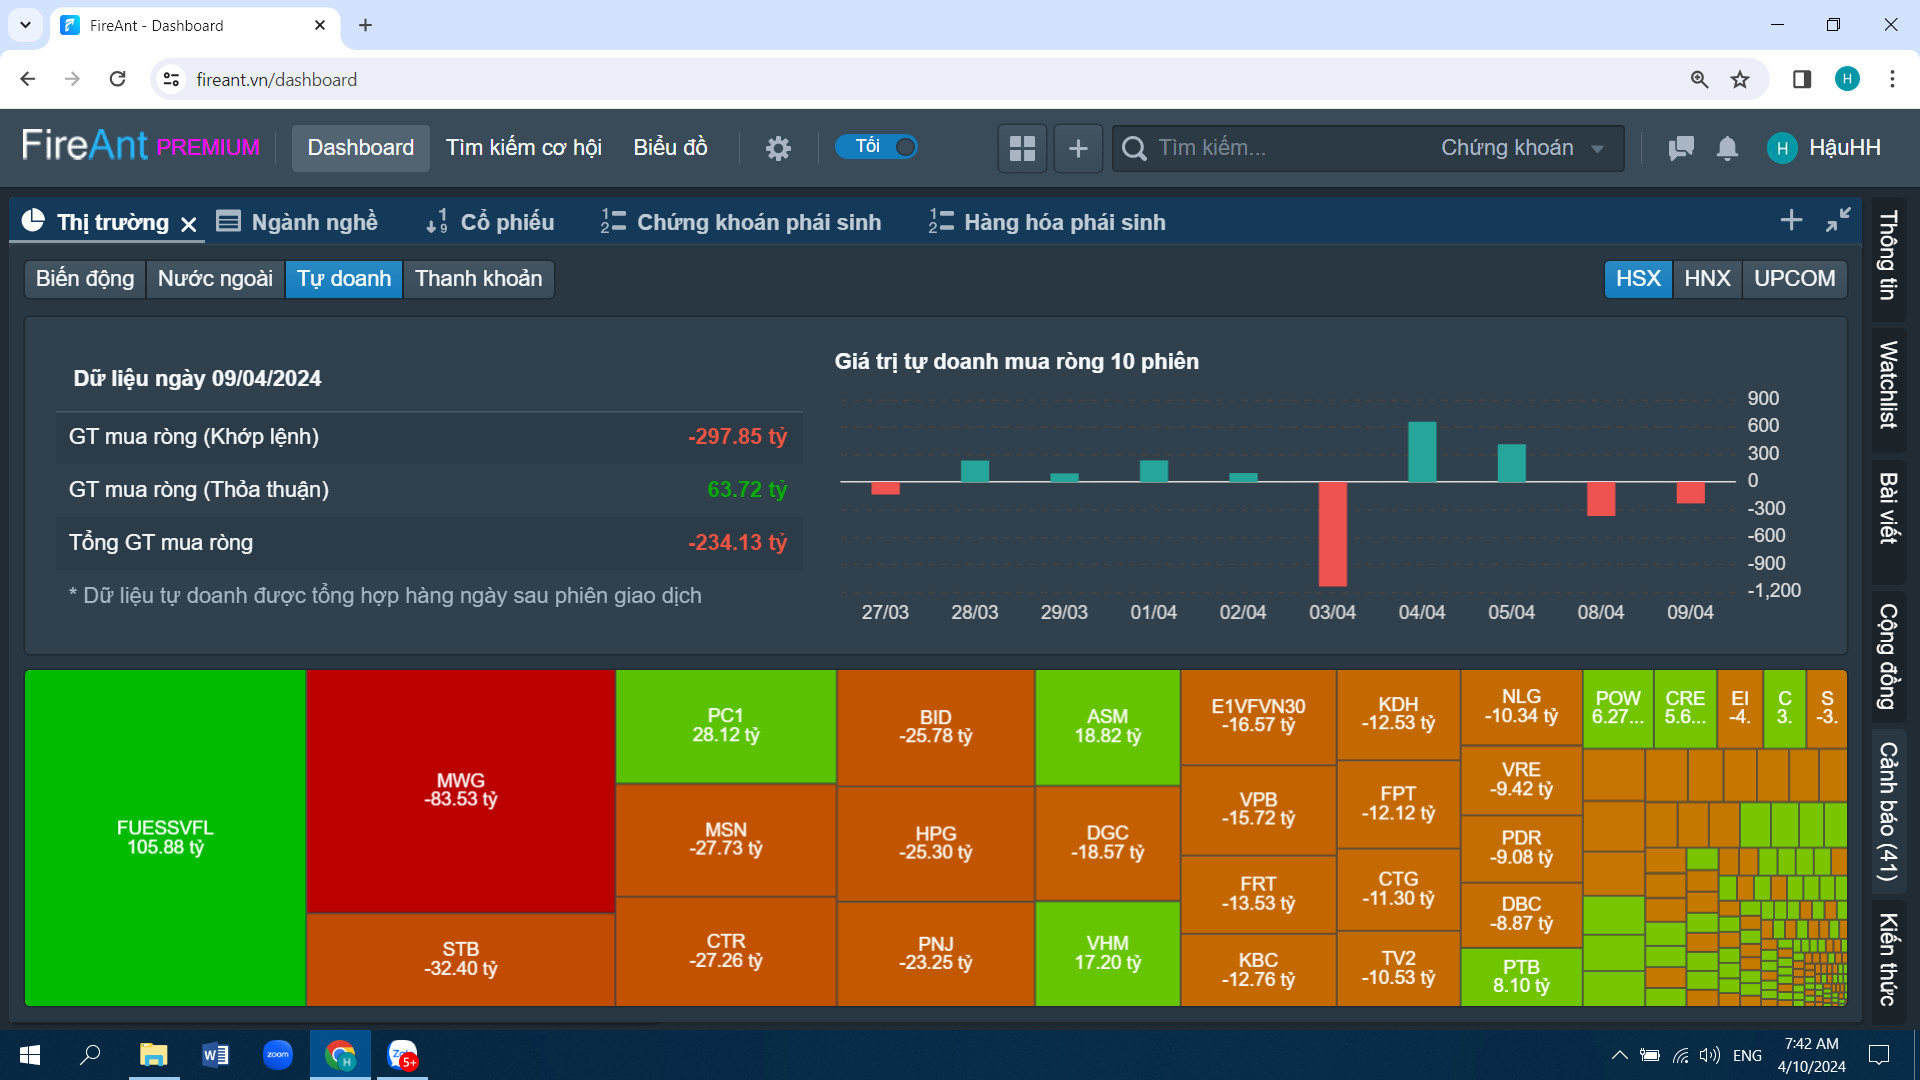The width and height of the screenshot is (1920, 1080).
Task: Open the HậuHH user account menu
Action: click(1825, 148)
